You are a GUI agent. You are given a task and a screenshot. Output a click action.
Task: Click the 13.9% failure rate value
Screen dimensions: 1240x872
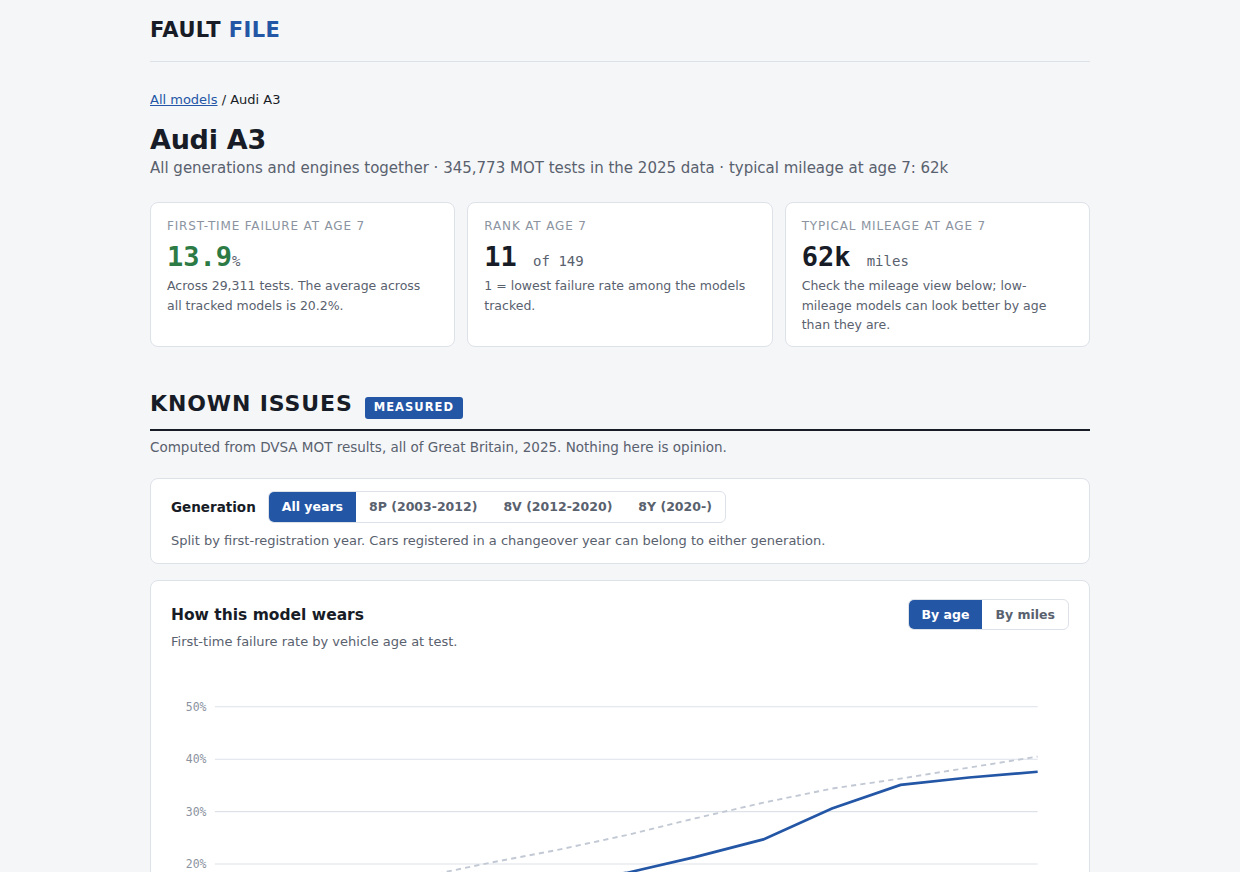pos(204,257)
